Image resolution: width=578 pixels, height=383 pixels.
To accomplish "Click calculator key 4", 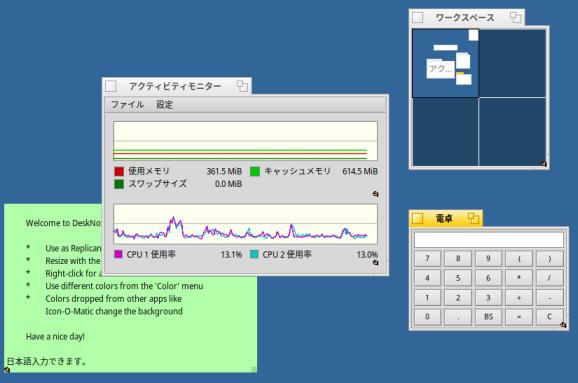I will [x=428, y=278].
